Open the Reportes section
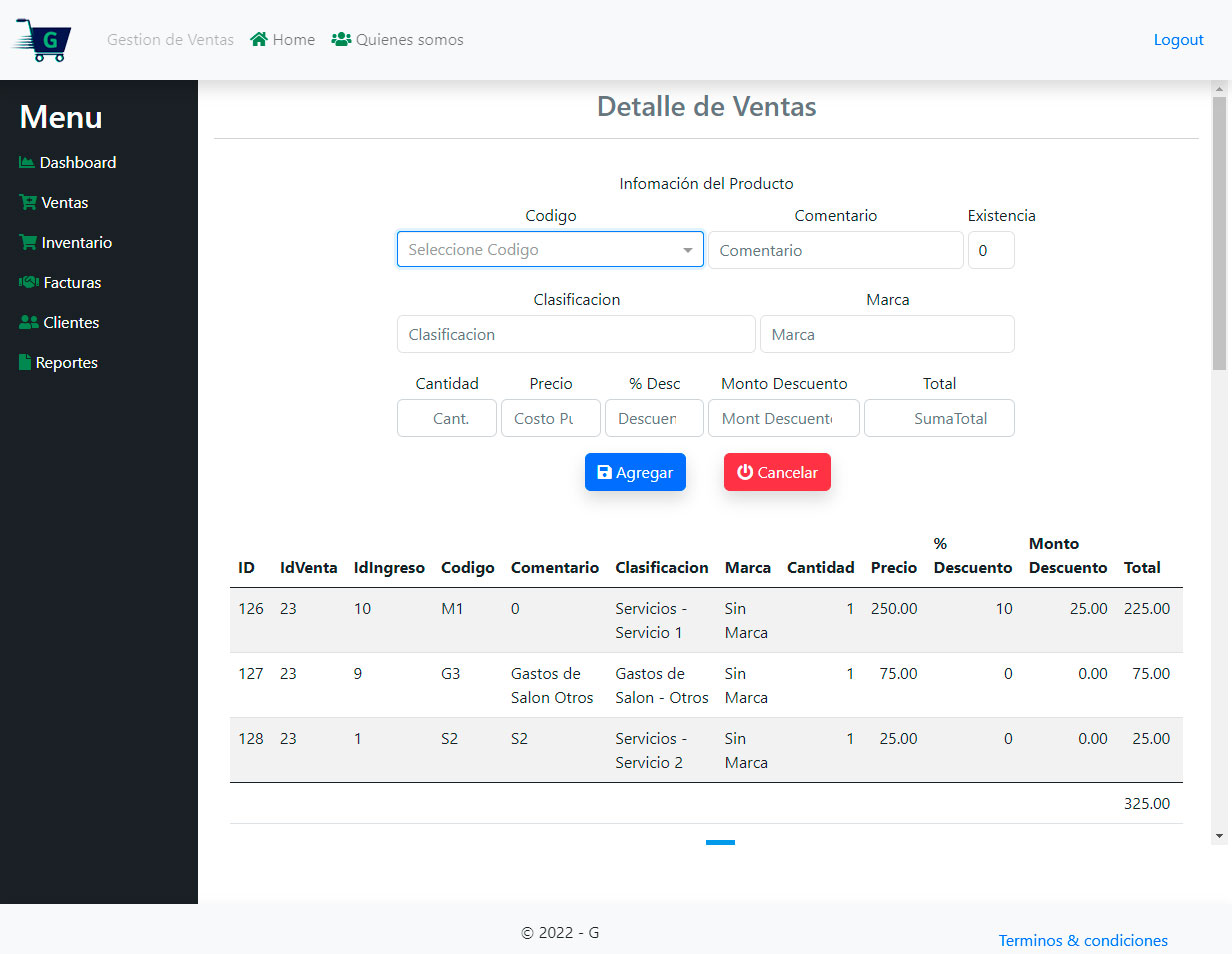 (58, 362)
